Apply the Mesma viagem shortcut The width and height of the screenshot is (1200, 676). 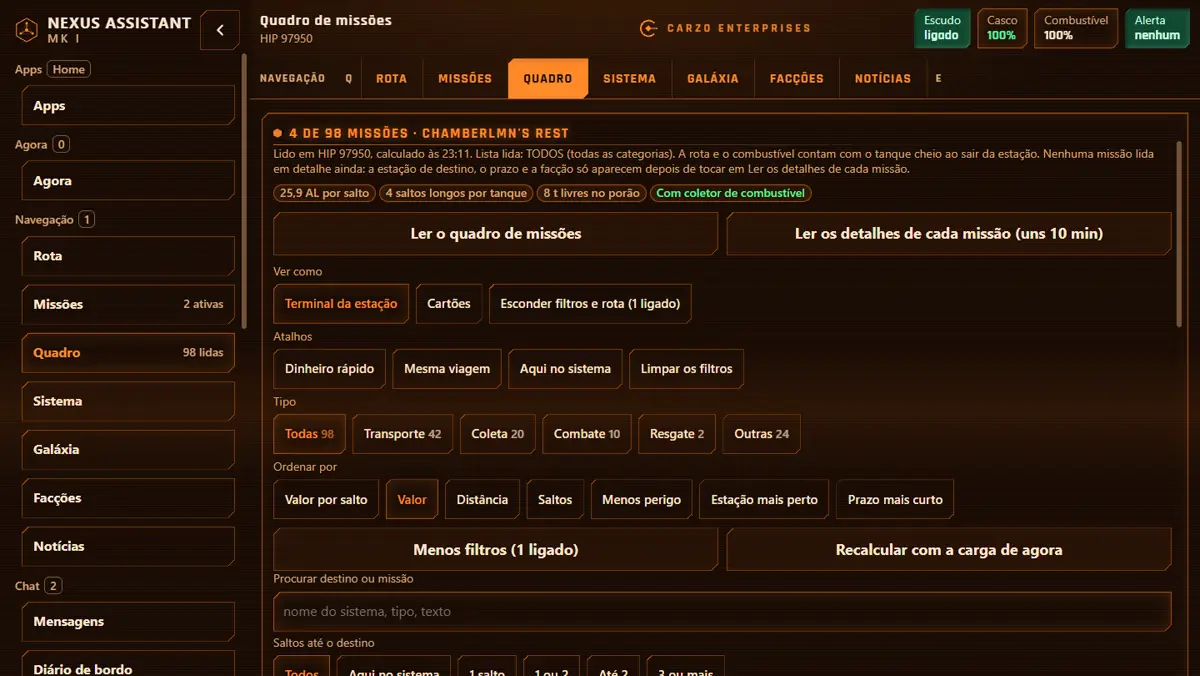coord(447,369)
